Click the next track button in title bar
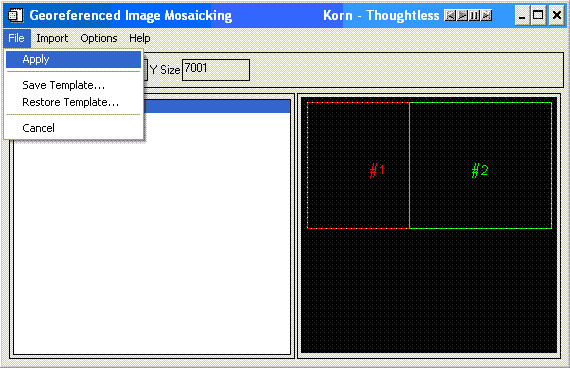570x368 pixels. point(486,15)
